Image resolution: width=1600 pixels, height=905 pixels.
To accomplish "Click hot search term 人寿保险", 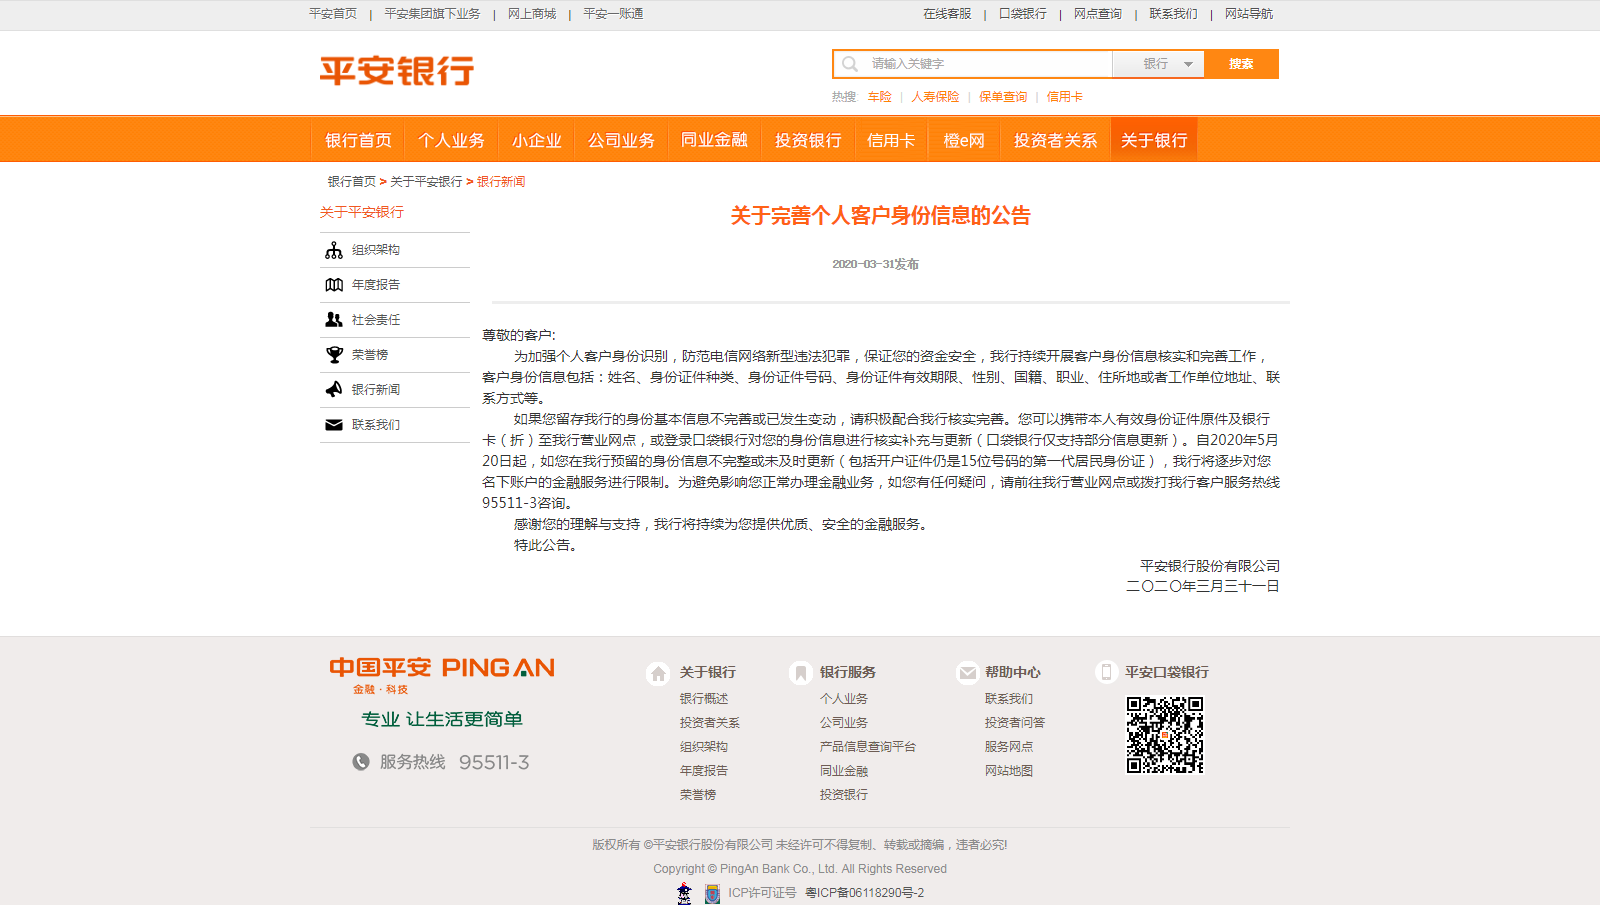I will click(935, 97).
